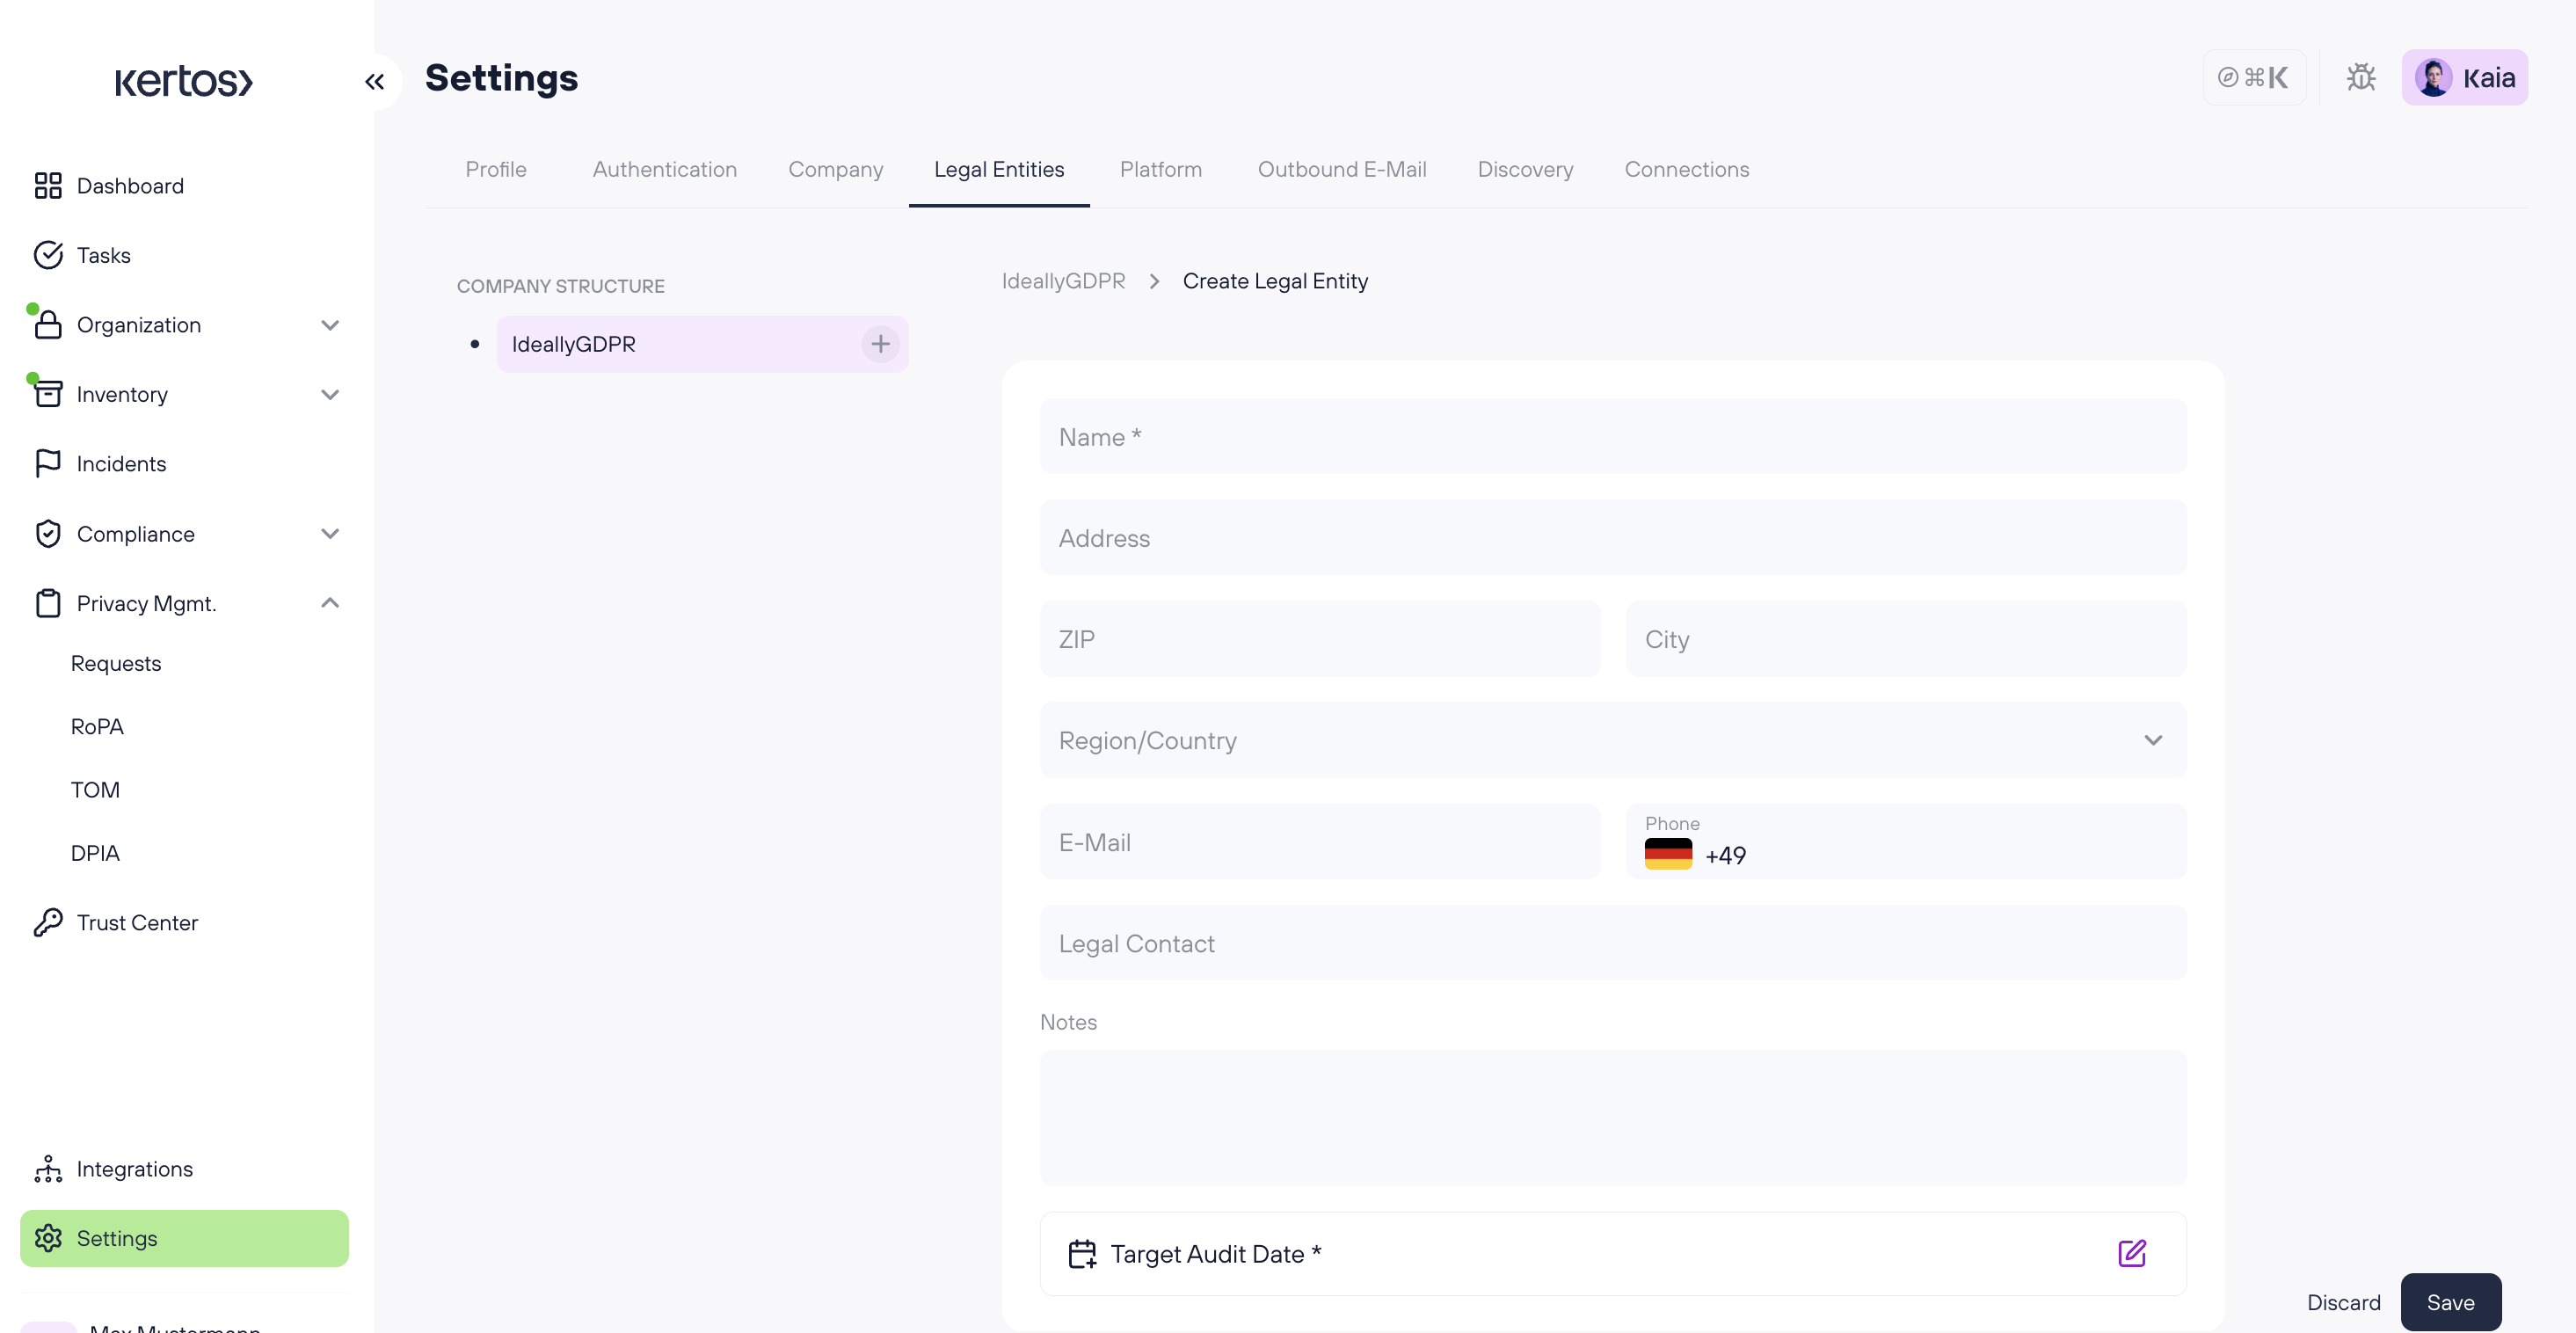Select the German flag phone prefix
This screenshot has height=1333, width=2576.
click(x=1668, y=855)
